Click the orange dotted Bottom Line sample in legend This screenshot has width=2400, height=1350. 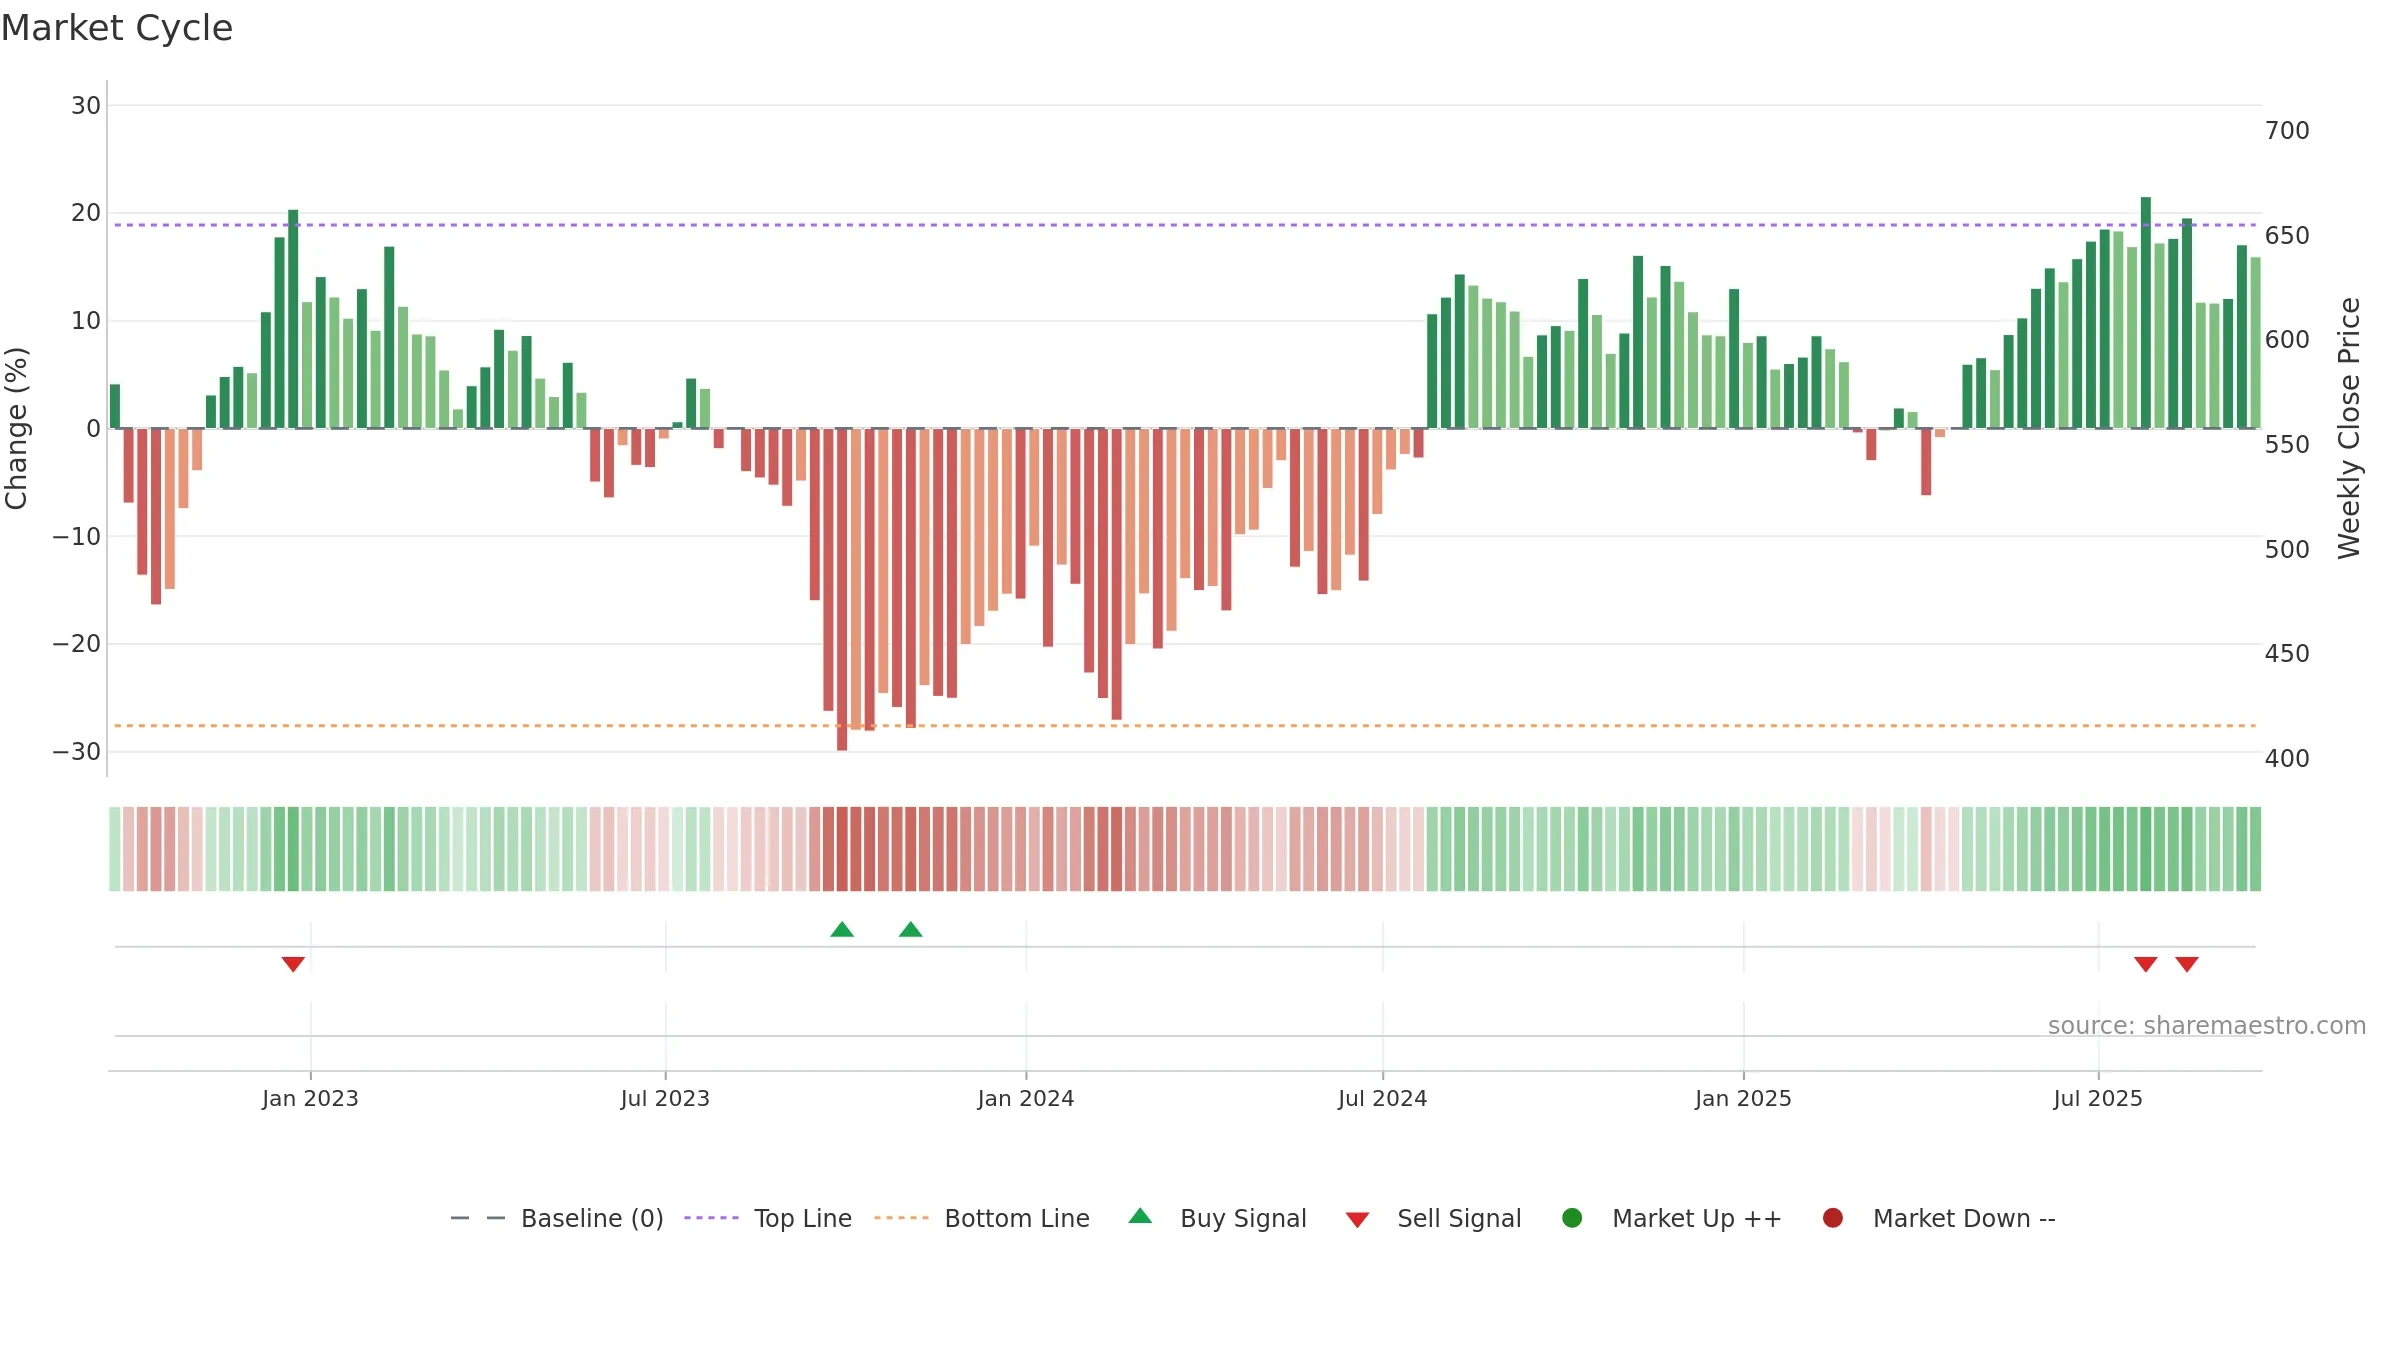(901, 1218)
